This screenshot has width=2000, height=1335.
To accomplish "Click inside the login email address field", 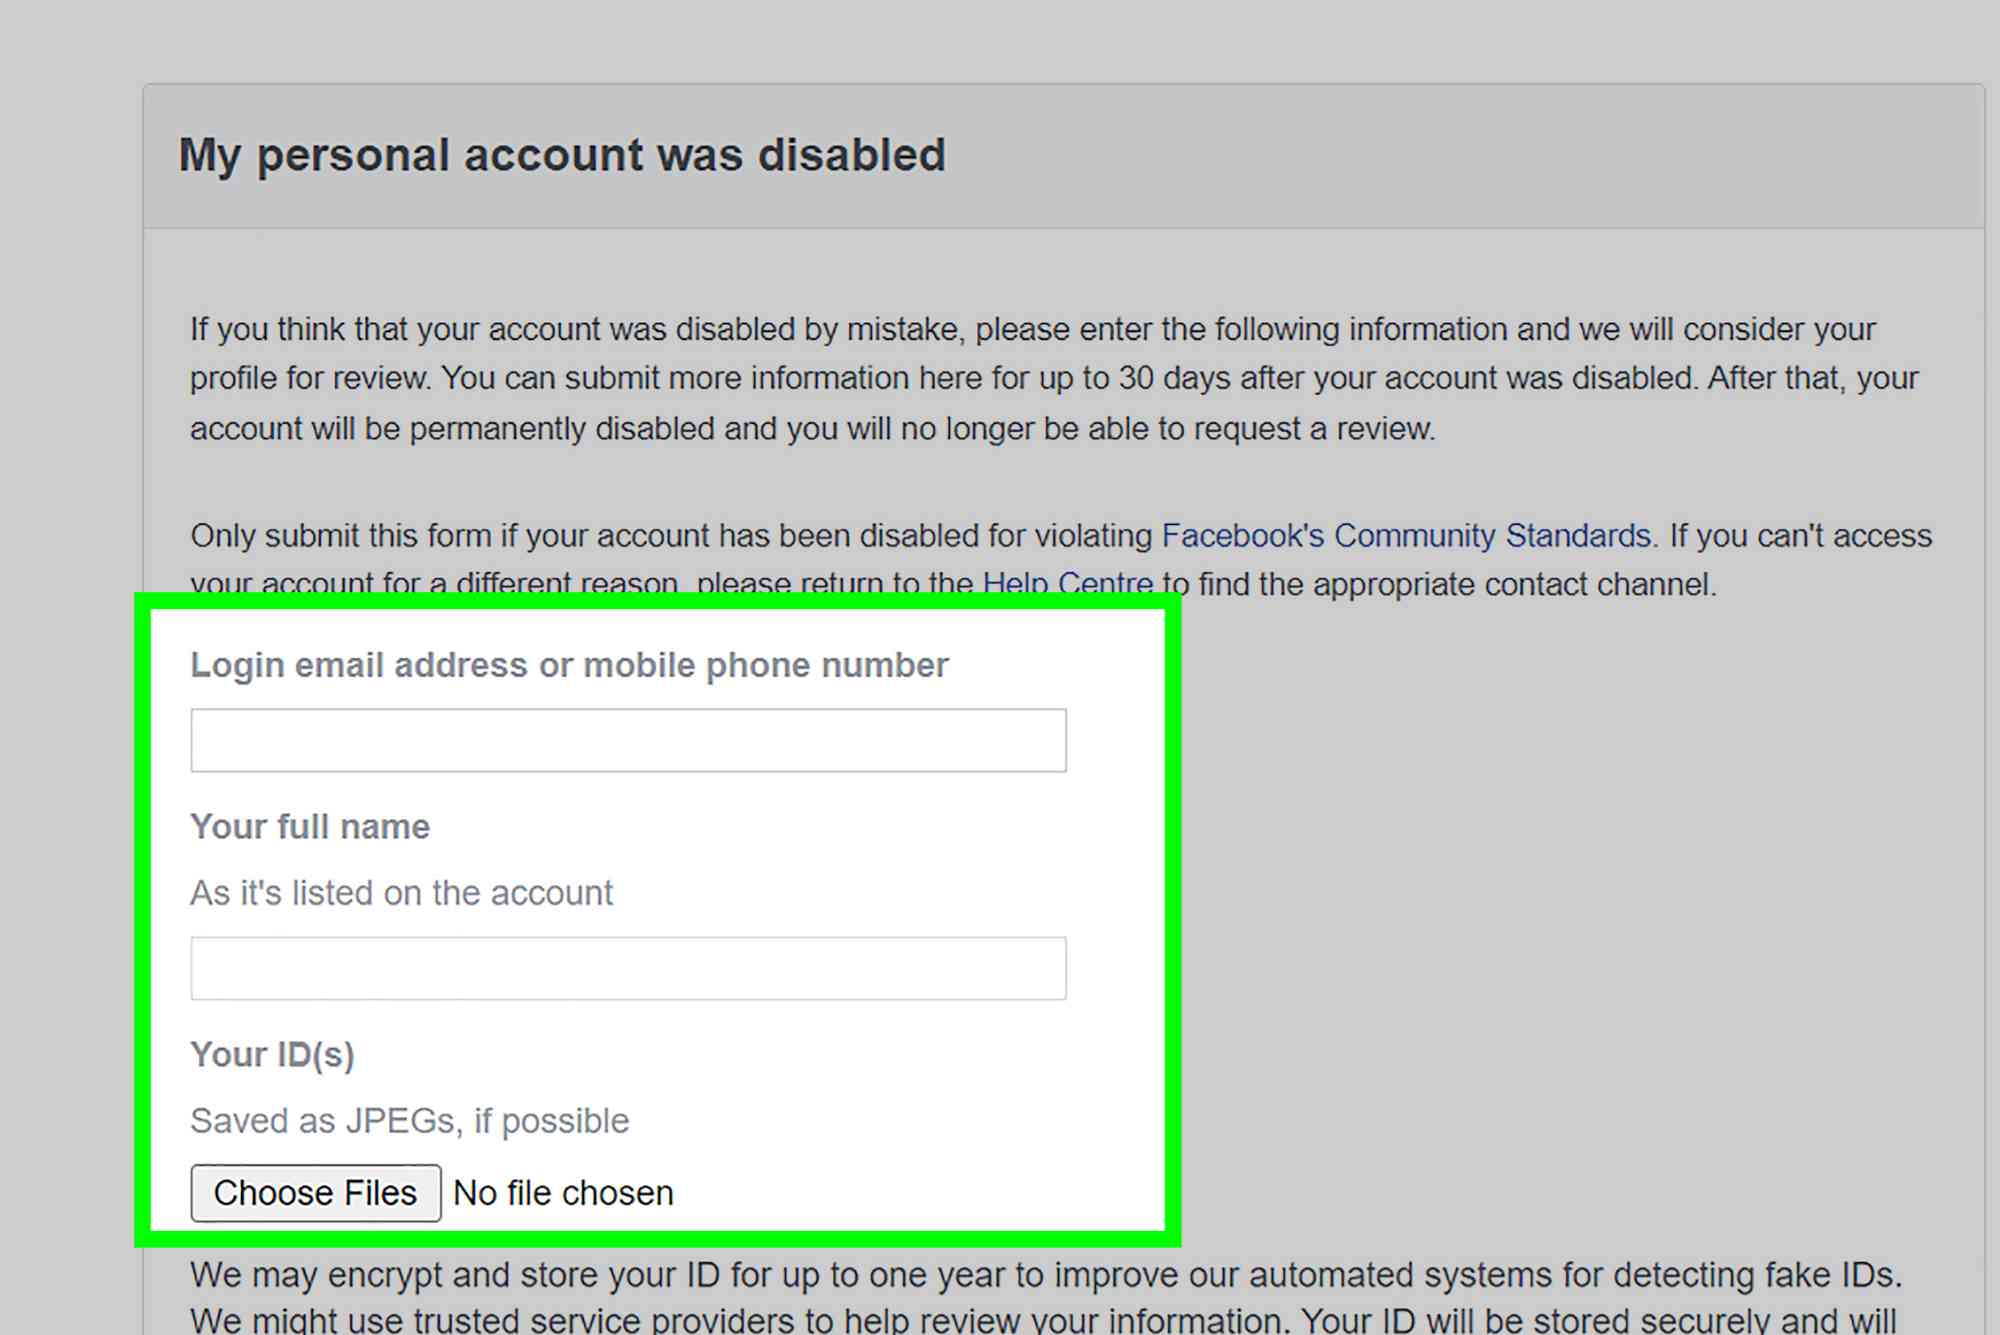I will [x=628, y=740].
